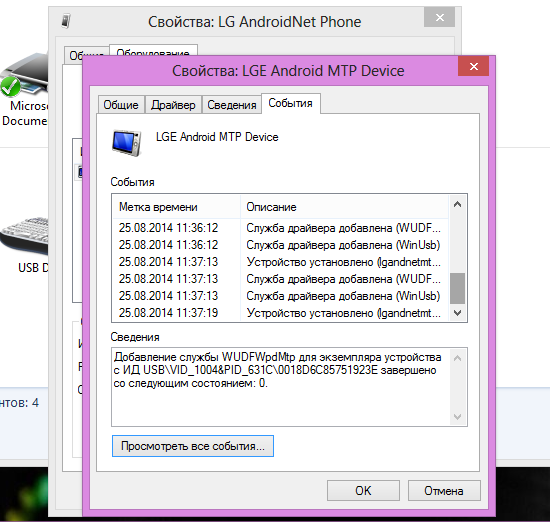Image resolution: width=550 pixels, height=522 pixels.
Task: Select the 11:37:13 WinUsb driver service event
Action: point(280,296)
